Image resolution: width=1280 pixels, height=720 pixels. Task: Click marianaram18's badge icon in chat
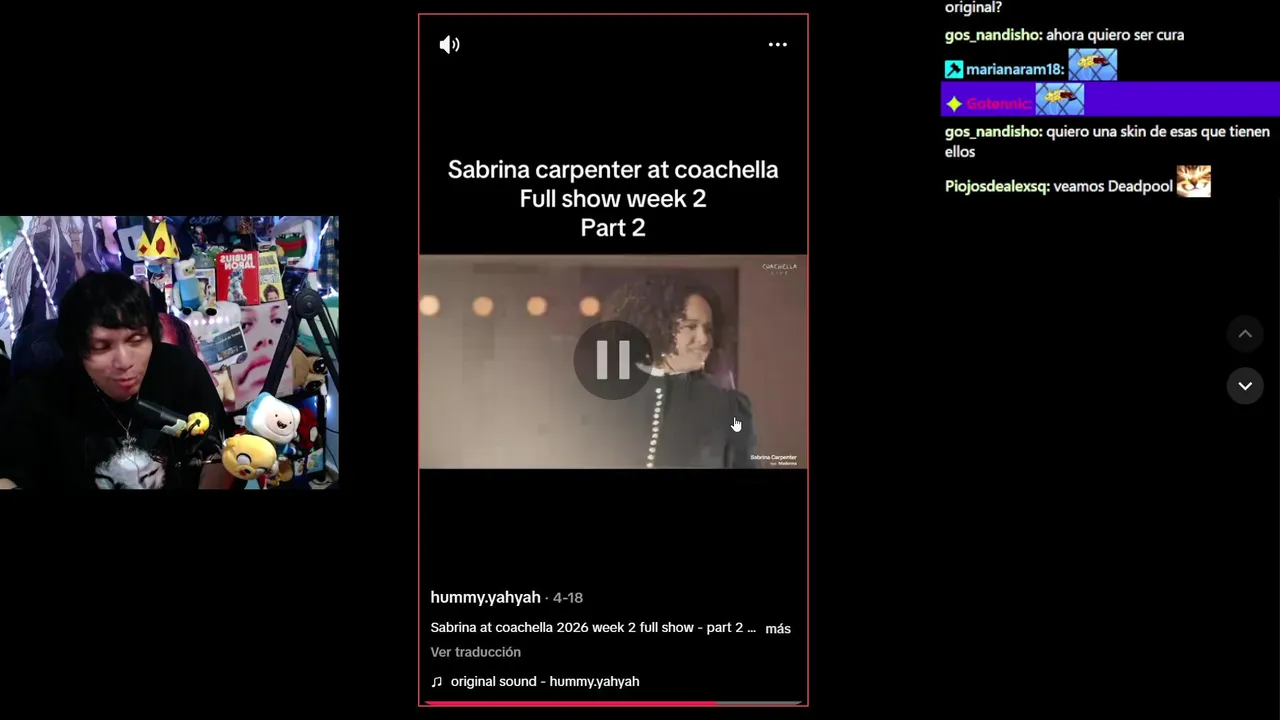(954, 69)
